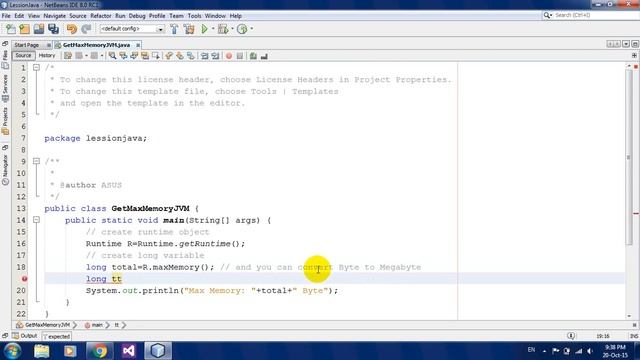The image size is (640, 360).
Task: Click the editor scrollbar down arrow
Action: pos(629,316)
